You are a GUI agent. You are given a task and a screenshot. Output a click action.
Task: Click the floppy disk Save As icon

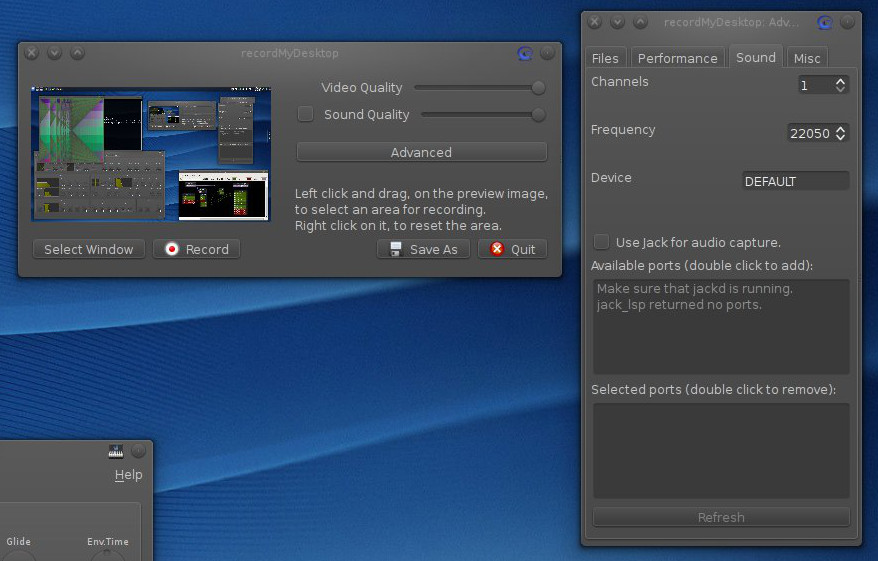pos(396,249)
